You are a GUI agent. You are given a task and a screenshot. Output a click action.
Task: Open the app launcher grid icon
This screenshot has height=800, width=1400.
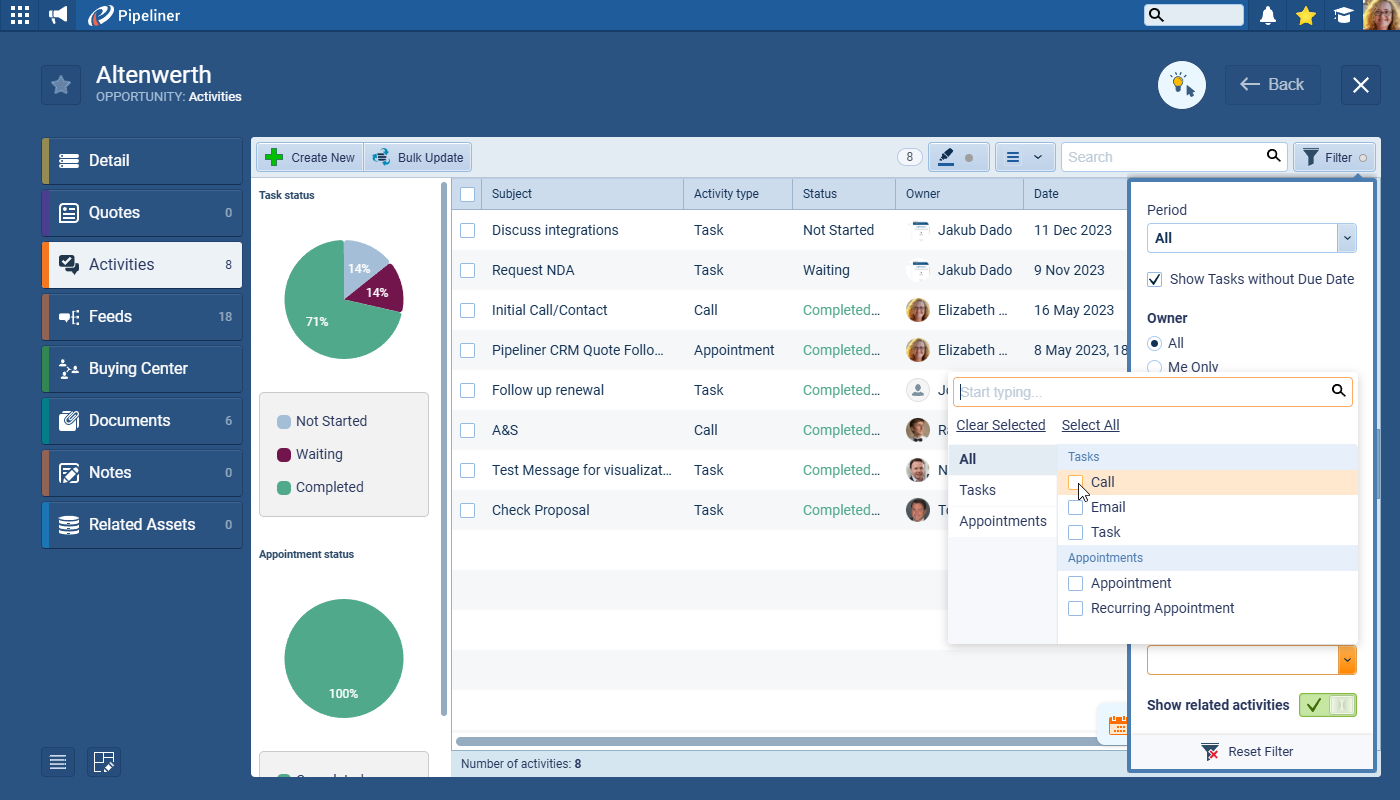tap(19, 15)
